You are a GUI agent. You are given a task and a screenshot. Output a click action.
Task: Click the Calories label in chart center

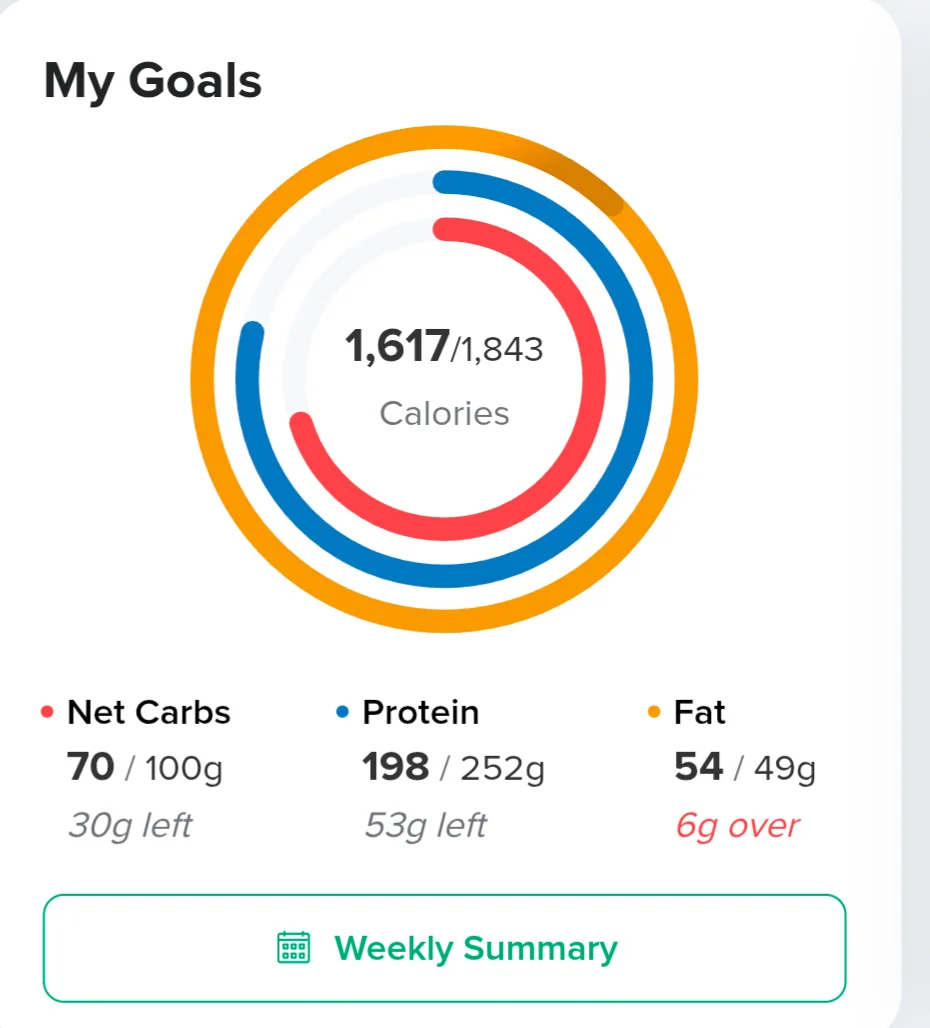point(444,414)
